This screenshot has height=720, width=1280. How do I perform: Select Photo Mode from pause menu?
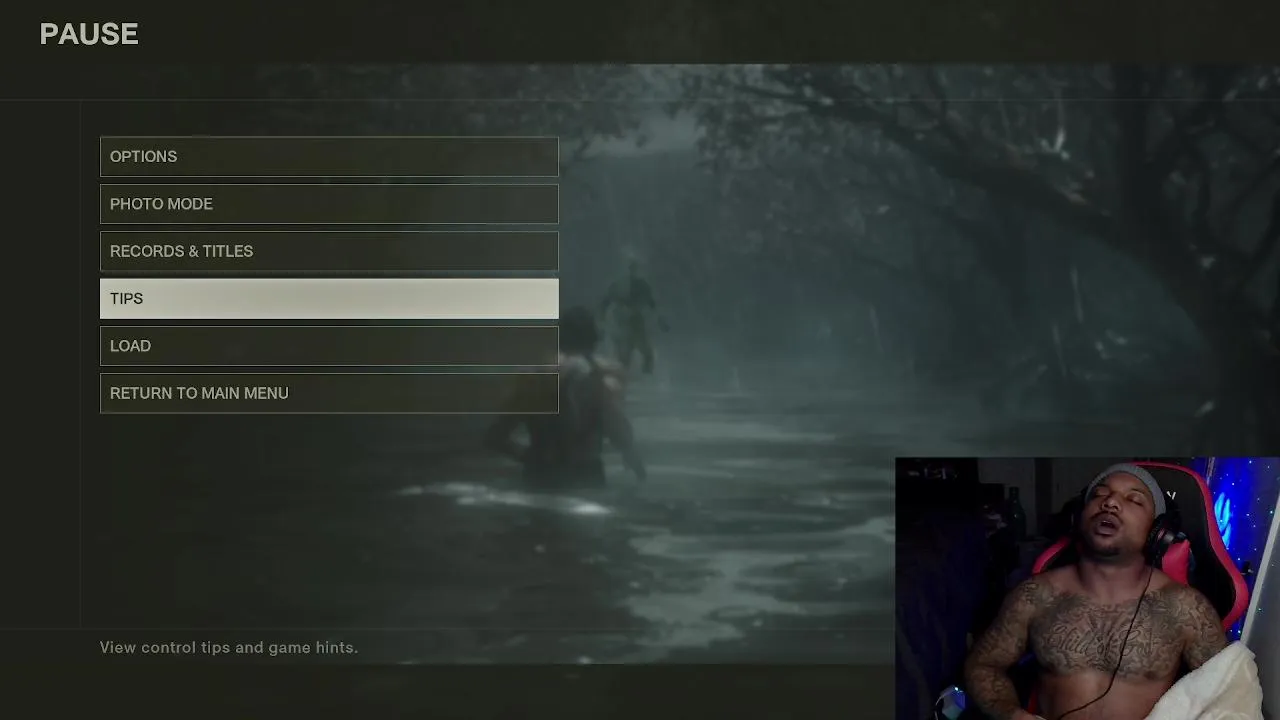[329, 204]
